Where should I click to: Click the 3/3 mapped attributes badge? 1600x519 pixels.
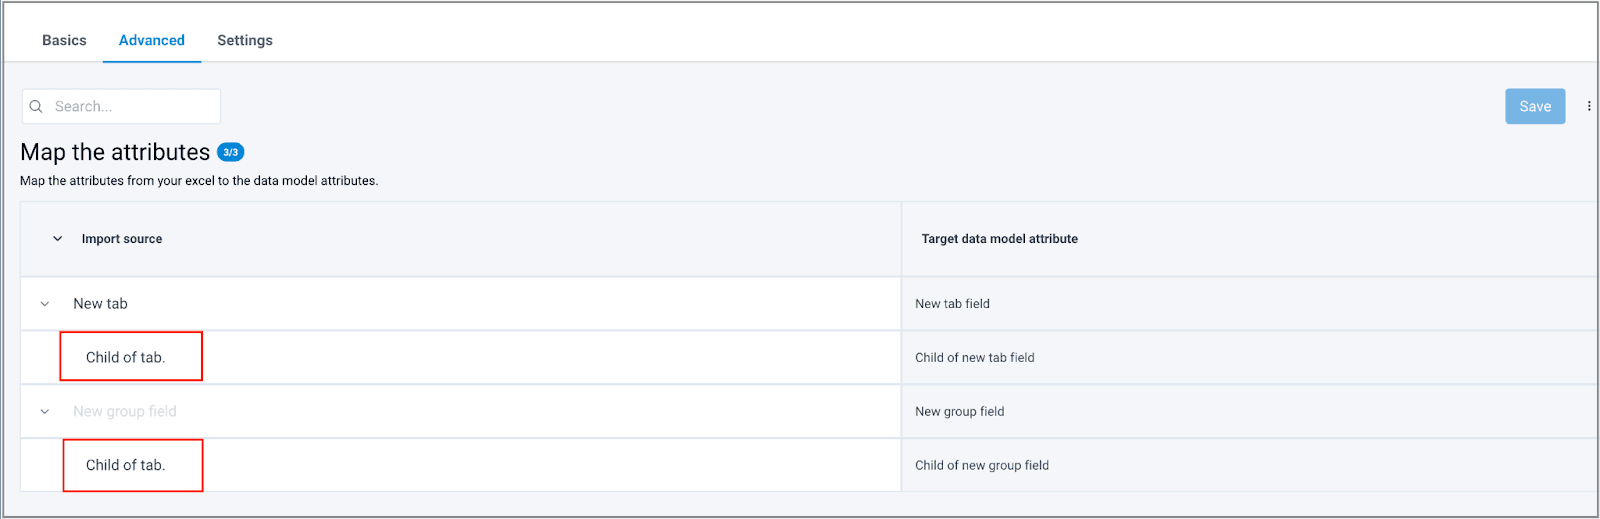[x=230, y=152]
